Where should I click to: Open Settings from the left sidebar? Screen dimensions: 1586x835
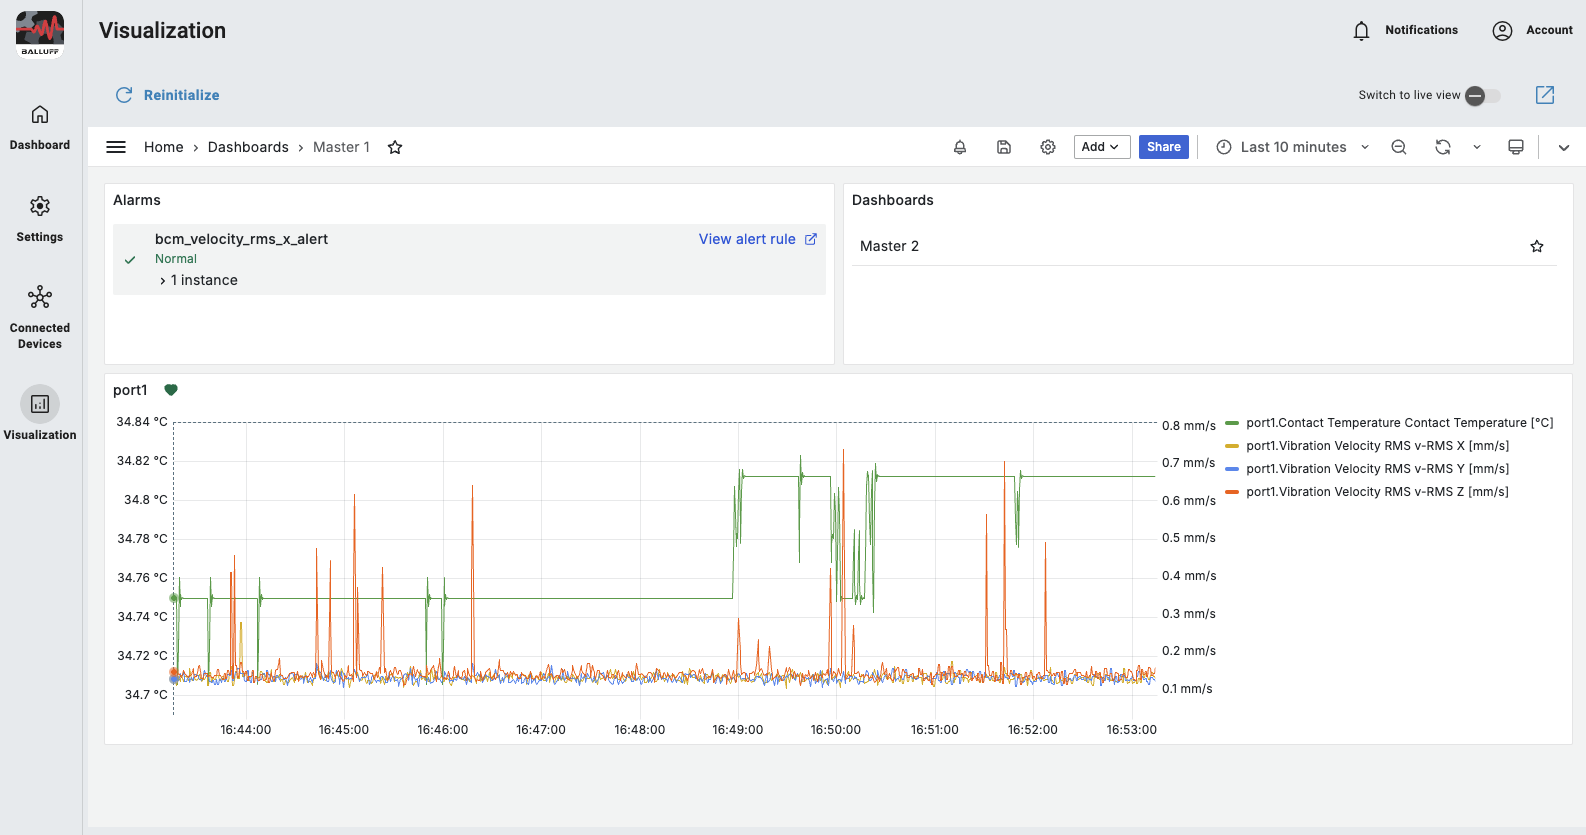(40, 218)
